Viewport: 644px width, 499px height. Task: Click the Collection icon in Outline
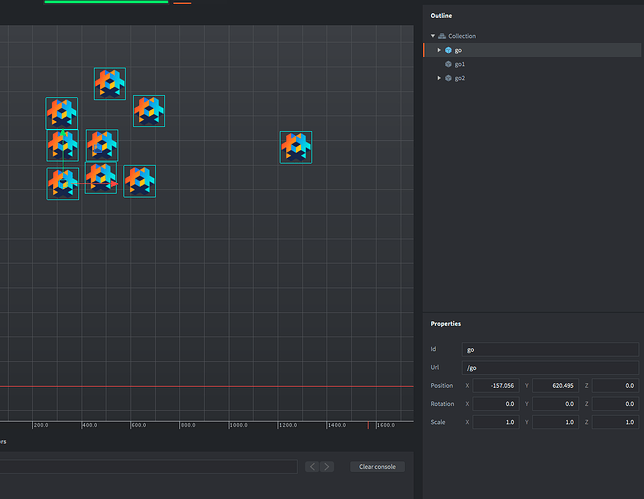442,36
